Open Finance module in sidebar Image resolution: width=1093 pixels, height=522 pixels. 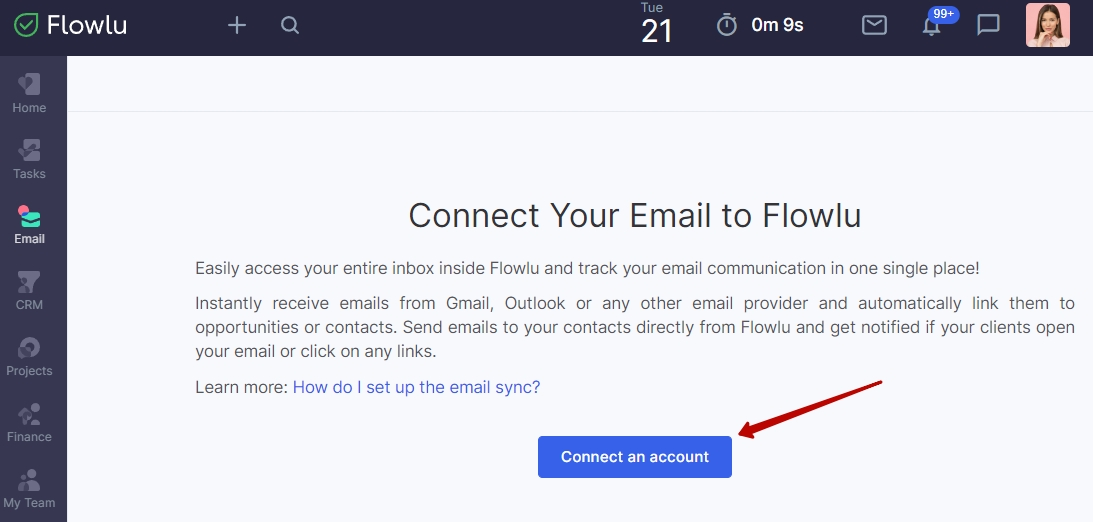point(29,423)
